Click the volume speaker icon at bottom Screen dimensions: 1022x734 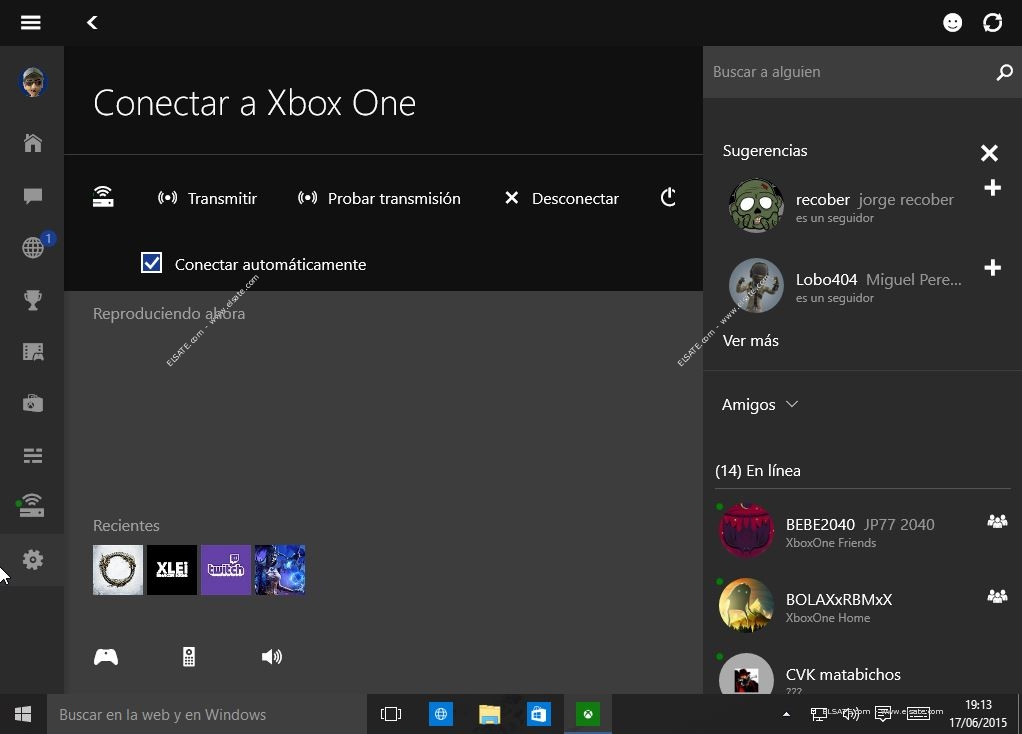click(x=272, y=657)
